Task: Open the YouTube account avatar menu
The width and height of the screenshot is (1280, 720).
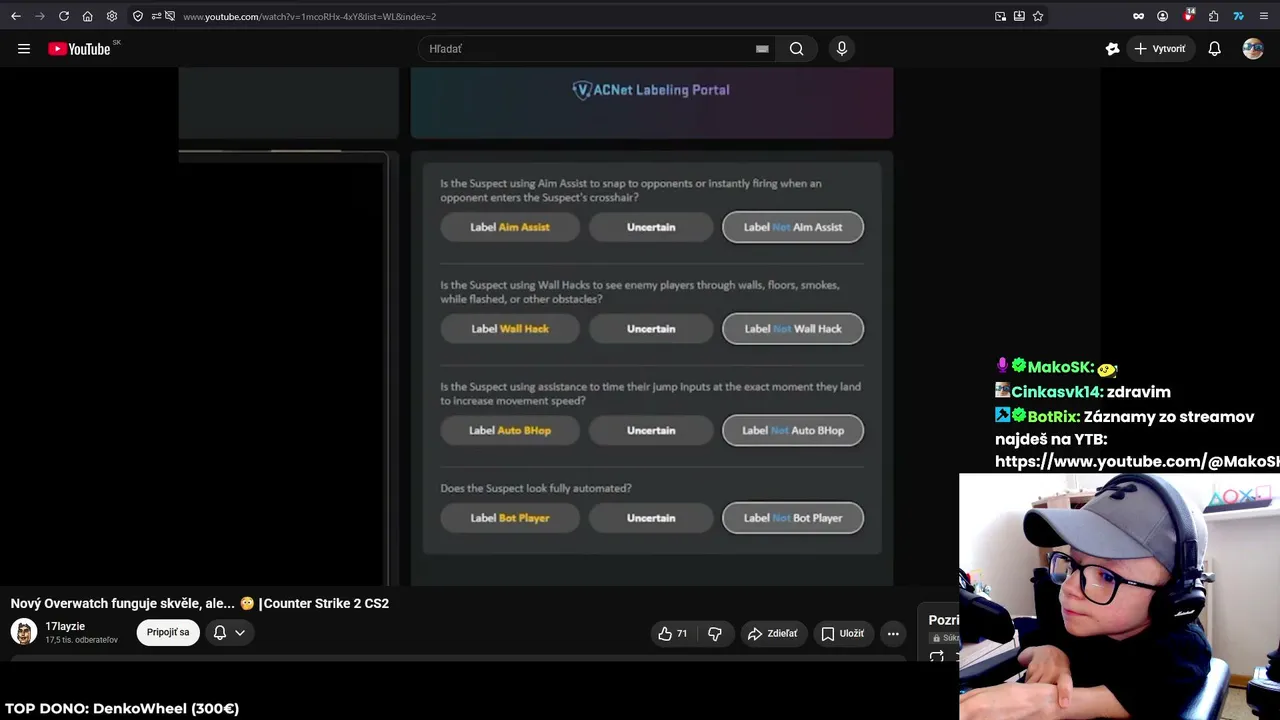Action: pyautogui.click(x=1253, y=49)
